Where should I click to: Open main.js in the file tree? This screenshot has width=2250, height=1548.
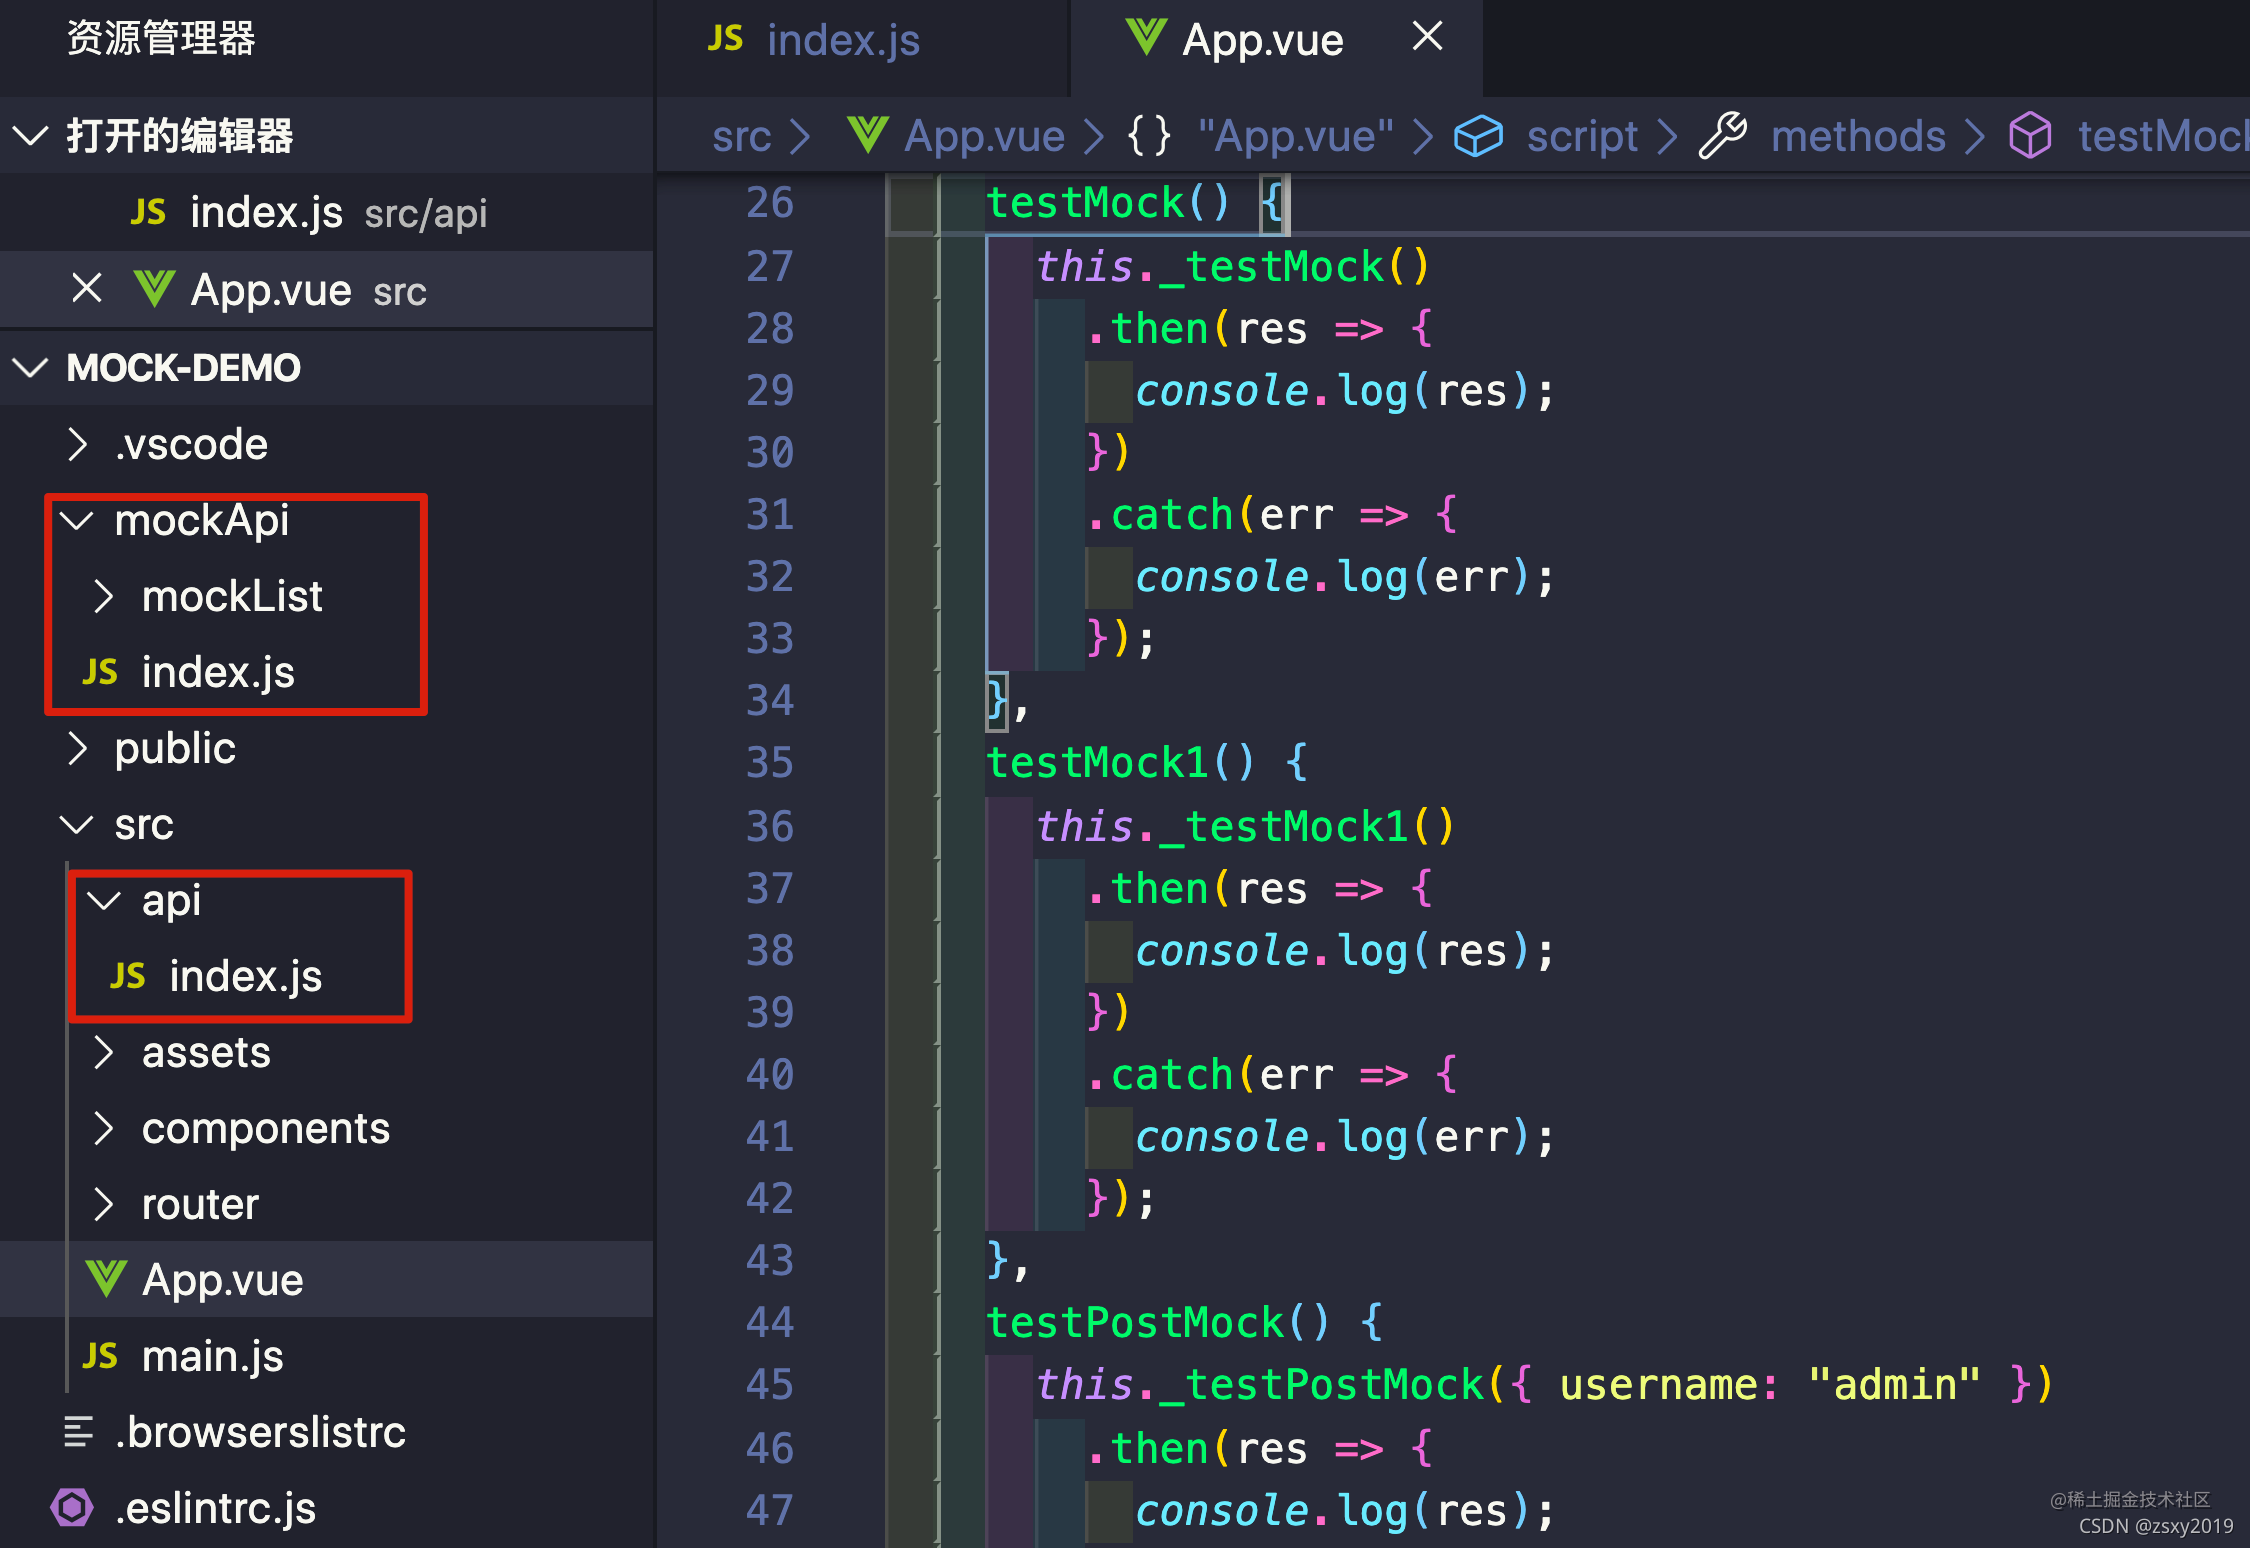(326, 1356)
